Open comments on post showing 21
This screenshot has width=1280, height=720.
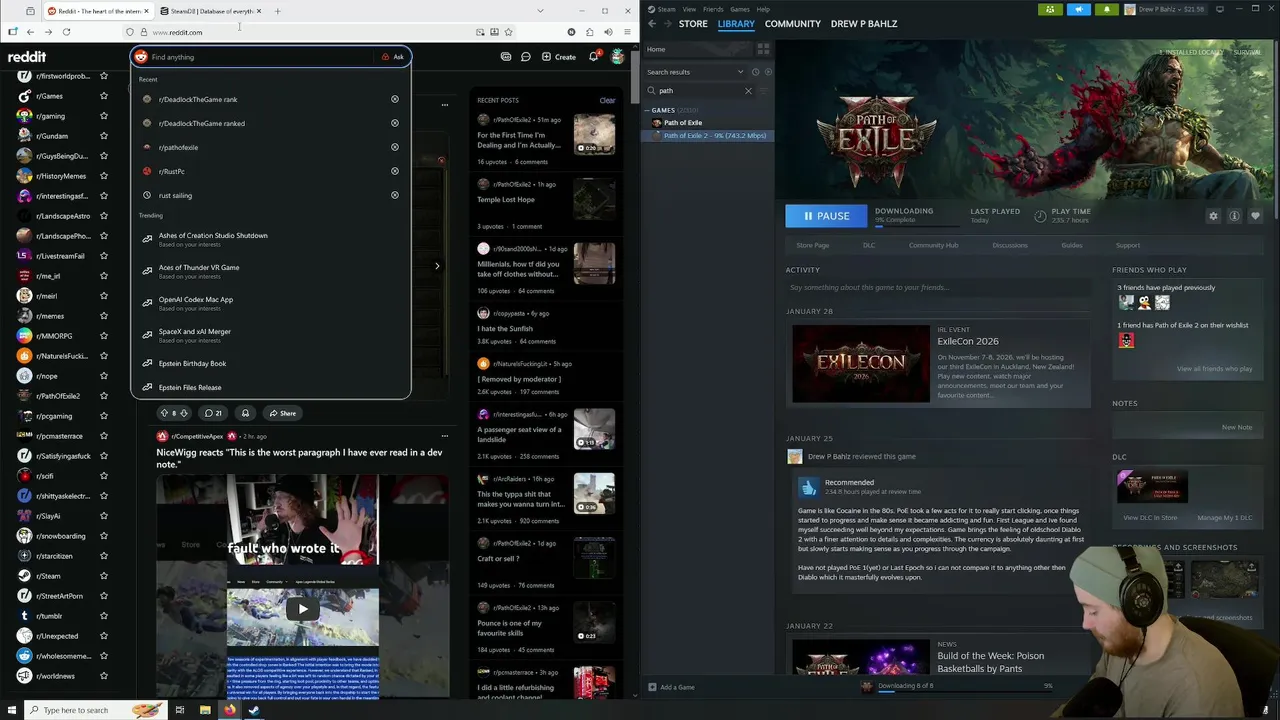(212, 413)
